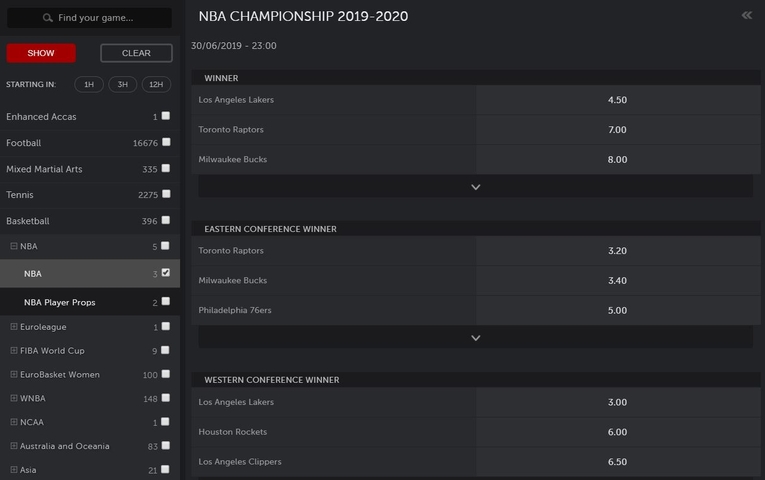765x480 pixels.
Task: Tick the Asia checkbox
Action: coord(165,469)
